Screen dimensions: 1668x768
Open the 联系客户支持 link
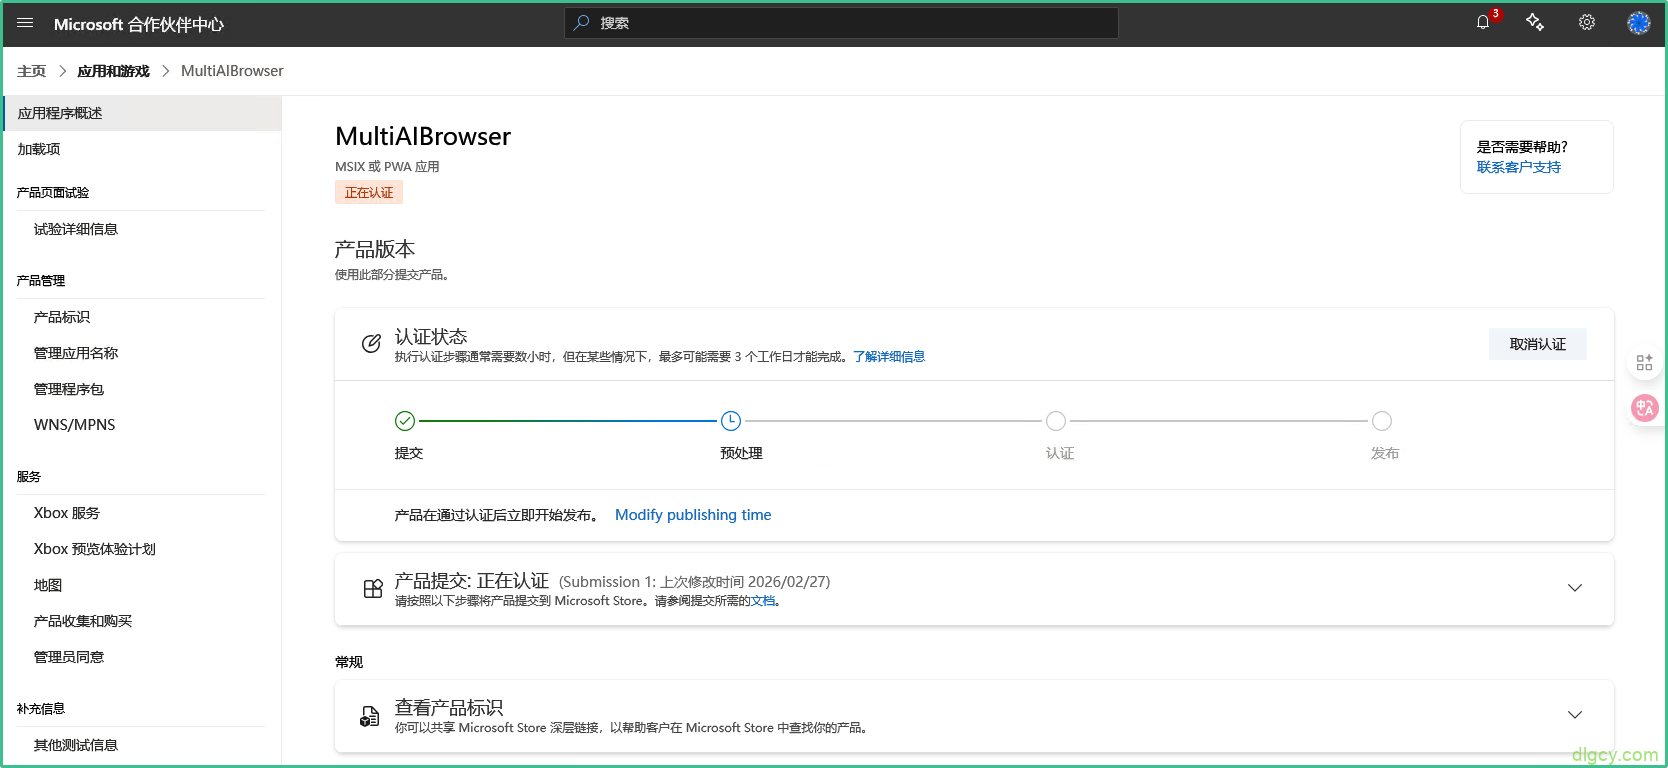(1518, 167)
